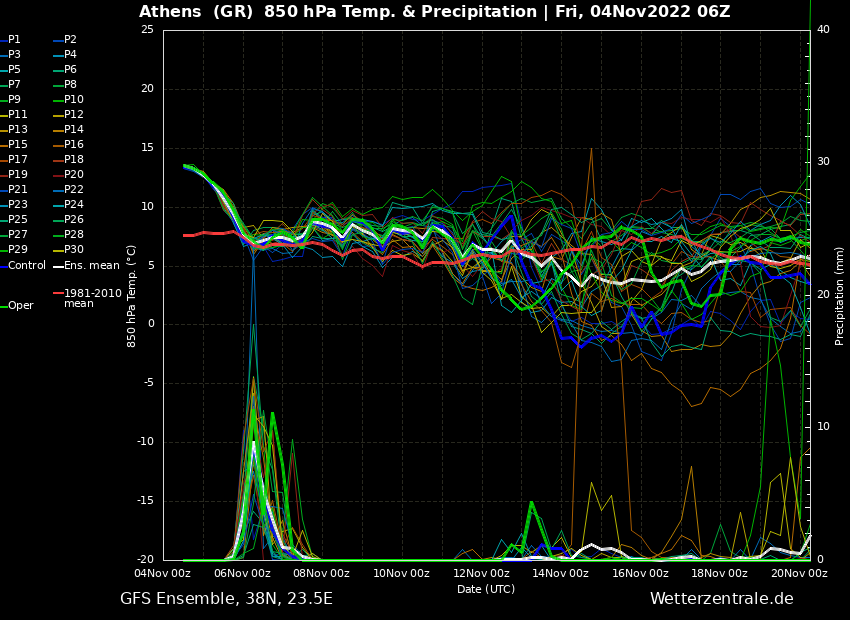Click the P15 ensemble member label
This screenshot has width=850, height=620.
[x=14, y=144]
